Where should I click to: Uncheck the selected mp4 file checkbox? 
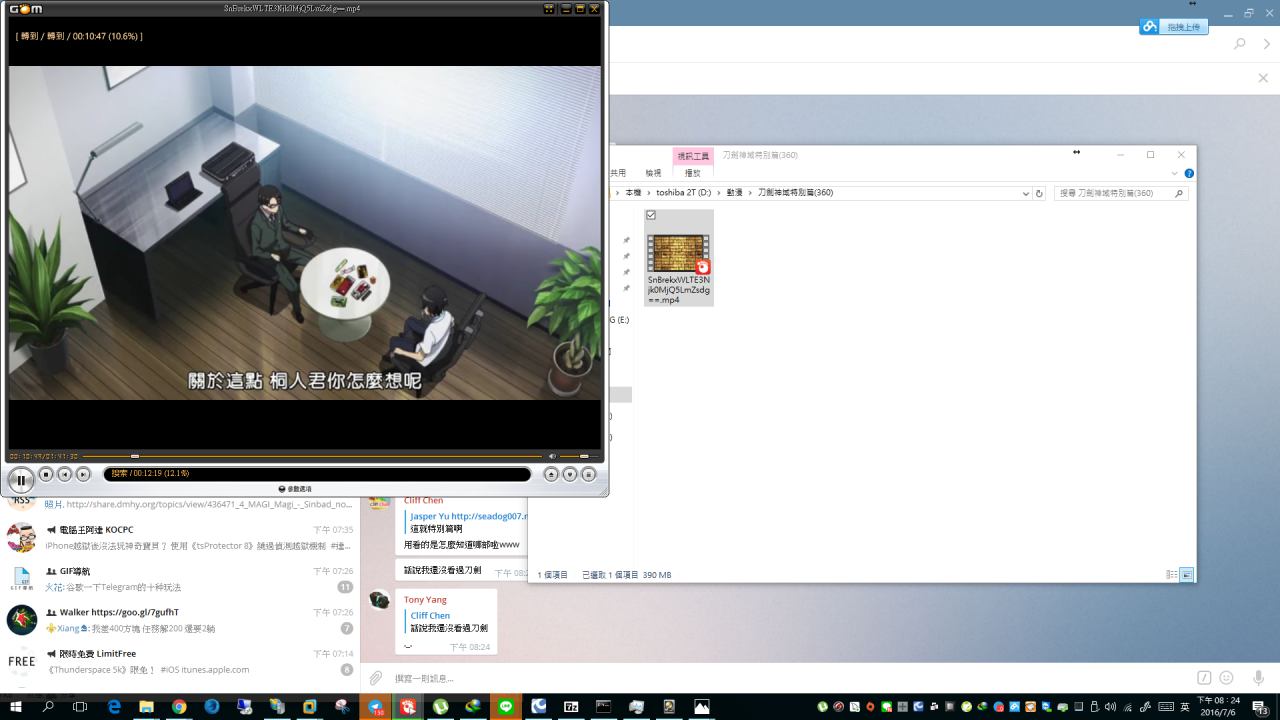click(x=651, y=215)
